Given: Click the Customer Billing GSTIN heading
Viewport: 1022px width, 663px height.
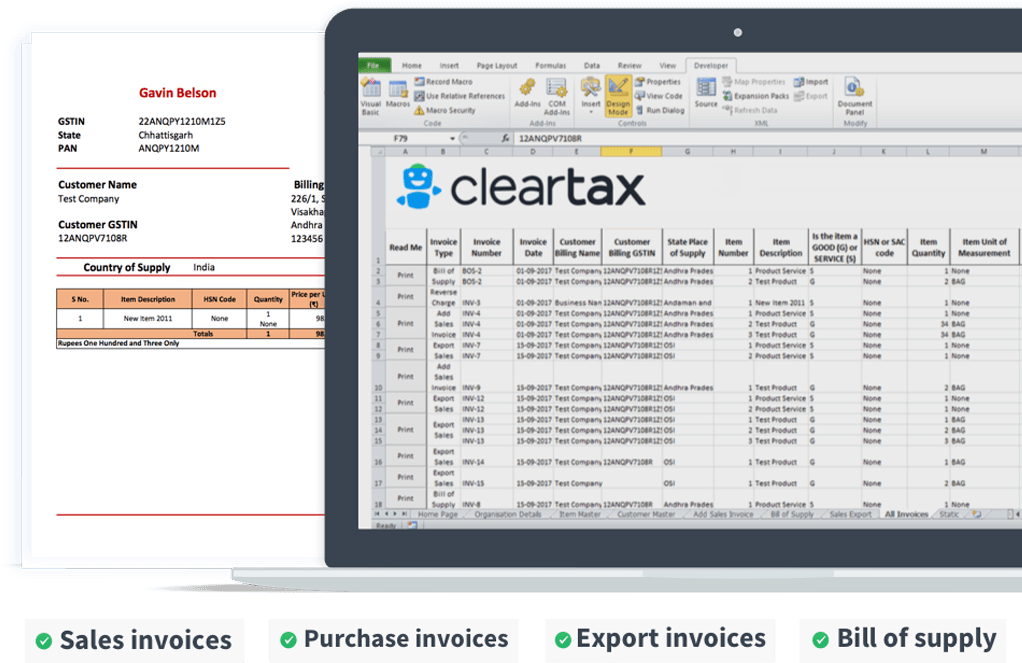Looking at the screenshot, I should tap(632, 247).
